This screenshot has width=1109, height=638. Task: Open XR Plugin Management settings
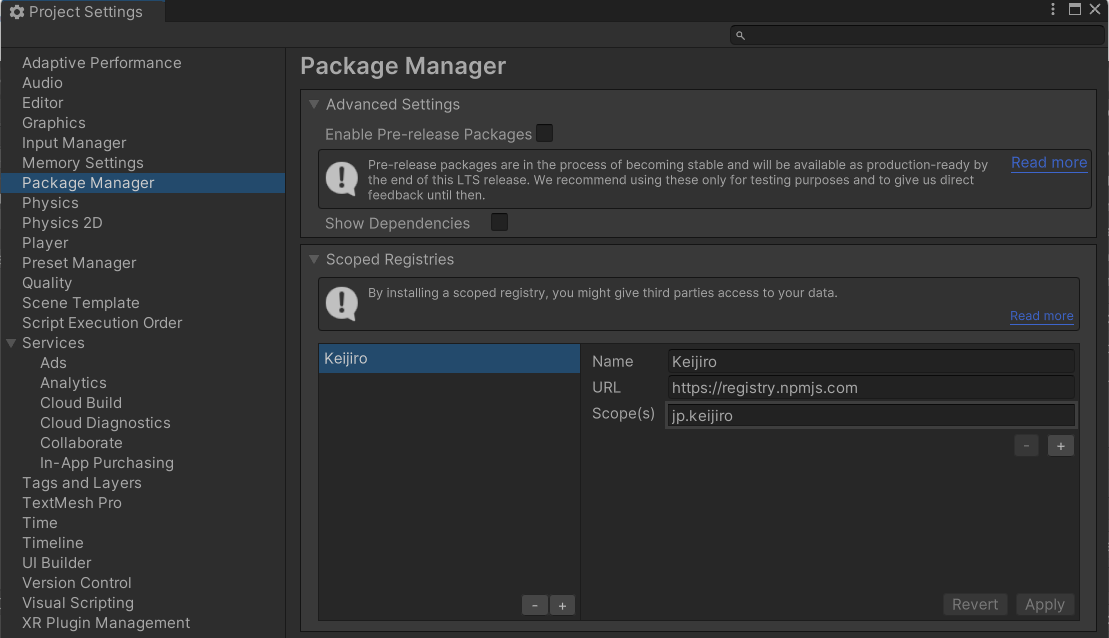[x=106, y=623]
